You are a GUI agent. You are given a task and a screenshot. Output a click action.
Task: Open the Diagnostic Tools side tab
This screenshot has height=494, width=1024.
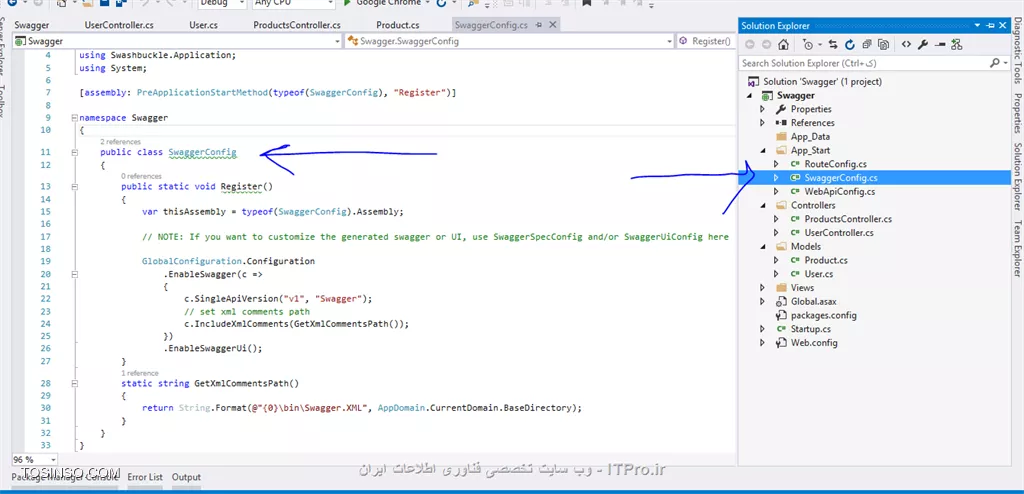pos(1017,51)
